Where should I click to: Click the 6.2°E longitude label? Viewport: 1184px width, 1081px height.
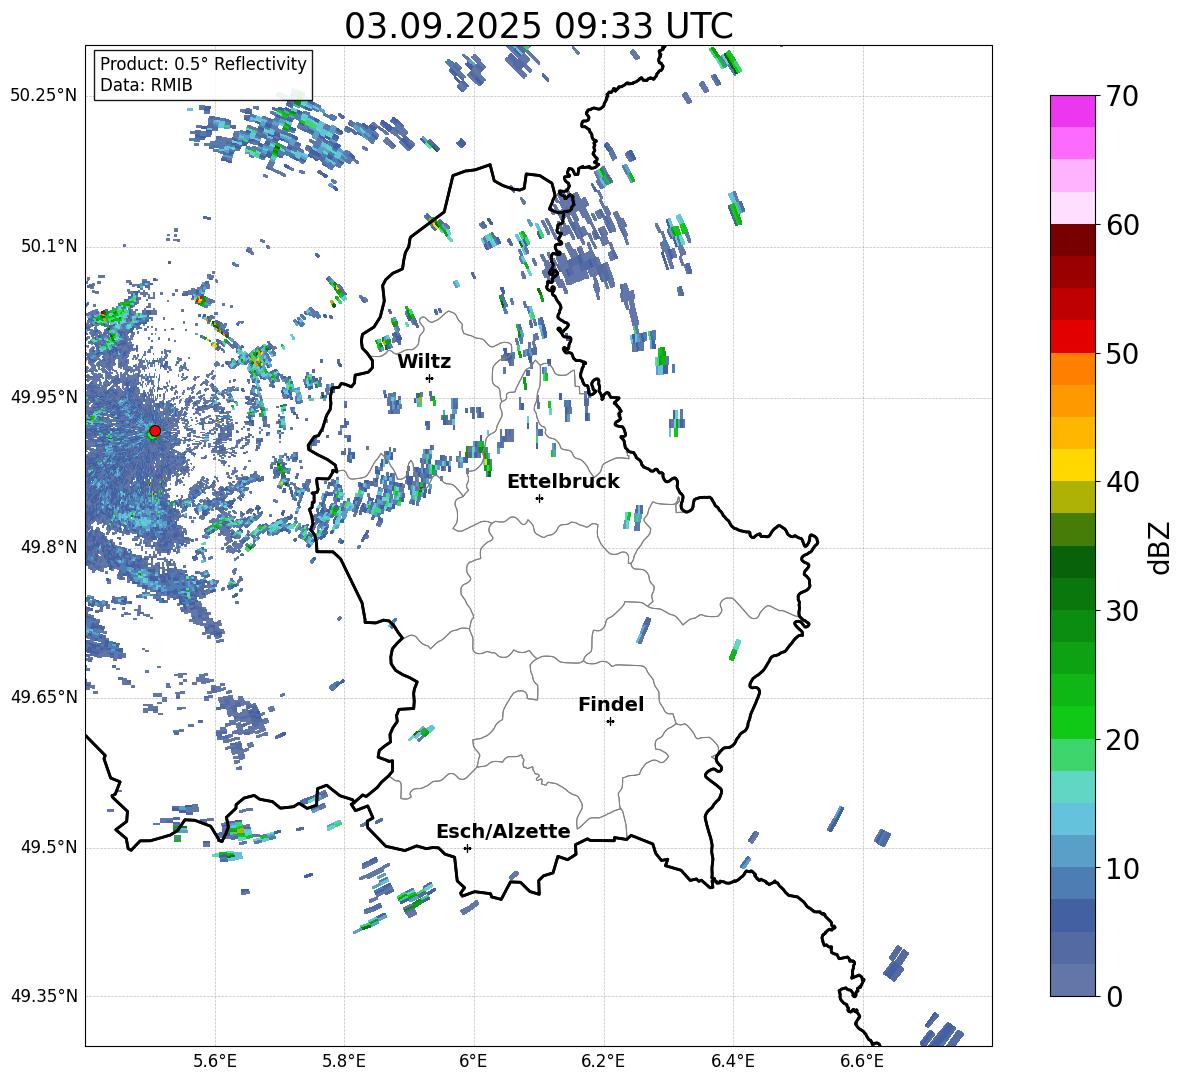[x=603, y=1061]
